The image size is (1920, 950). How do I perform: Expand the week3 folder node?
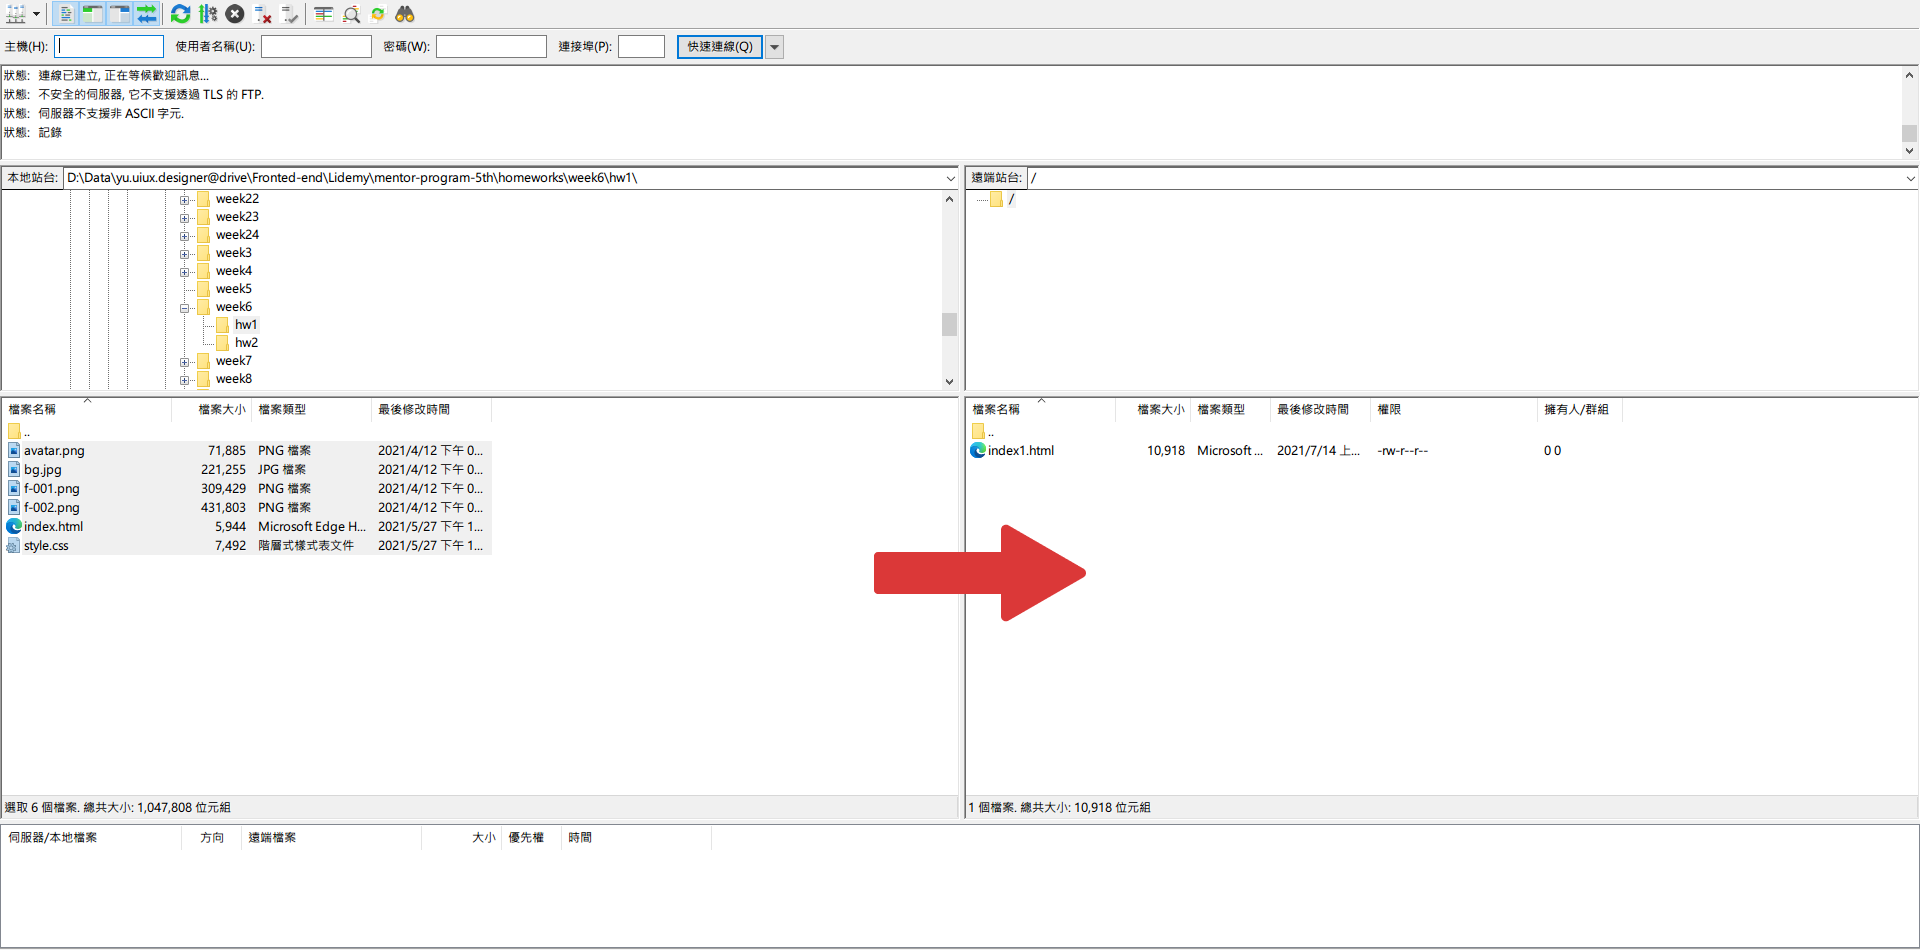[x=184, y=254]
